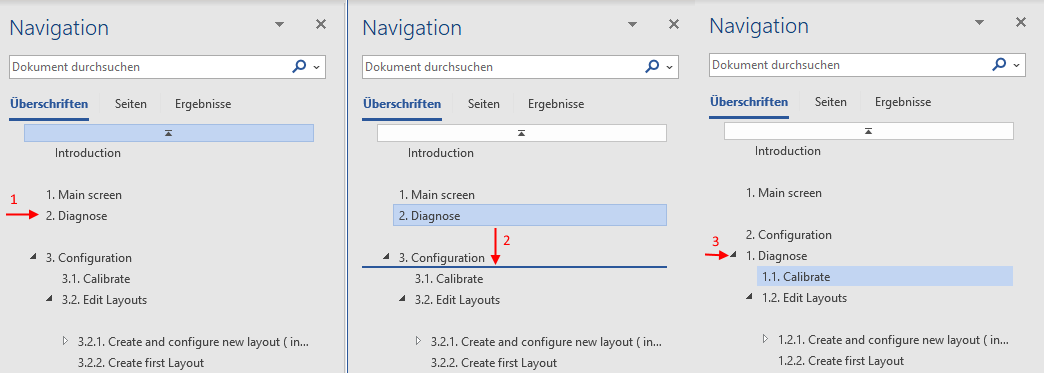Close the middle Navigation pane
This screenshot has width=1044, height=373.
[x=674, y=25]
